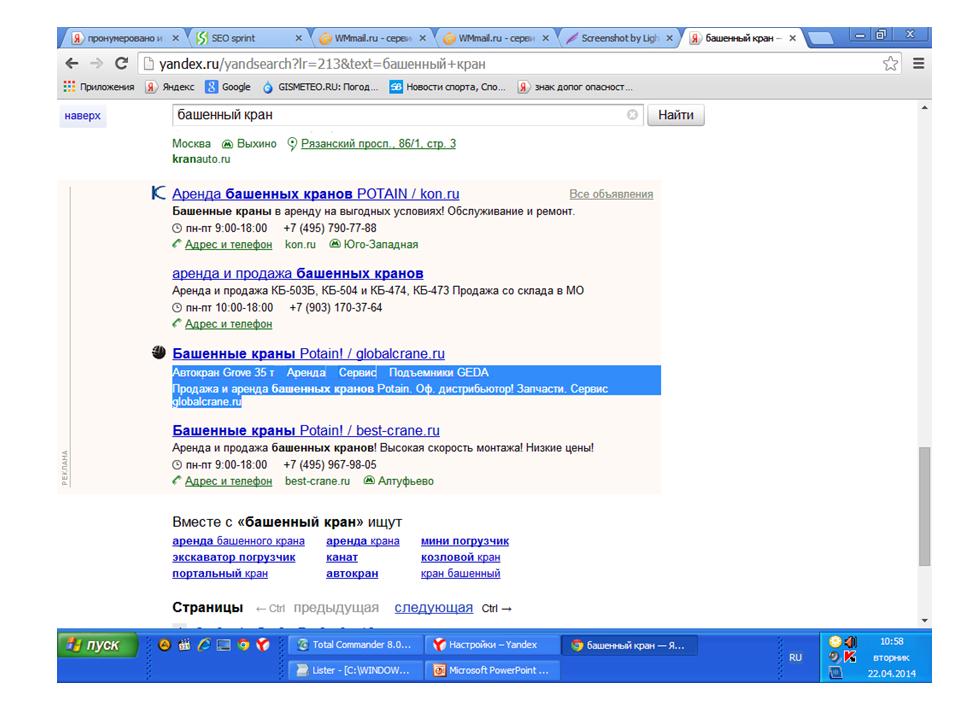Viewport: 960px width, 720px height.
Task: Switch to the first WMmail.ru tab
Action: point(372,38)
